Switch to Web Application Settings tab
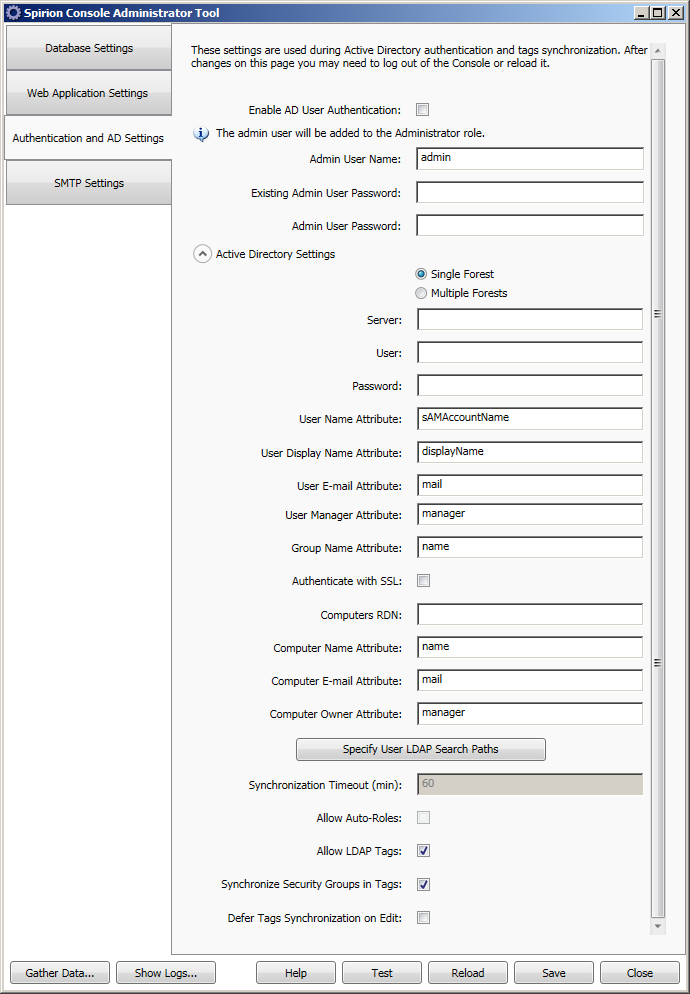Screen dimensions: 690x994 tap(88, 93)
